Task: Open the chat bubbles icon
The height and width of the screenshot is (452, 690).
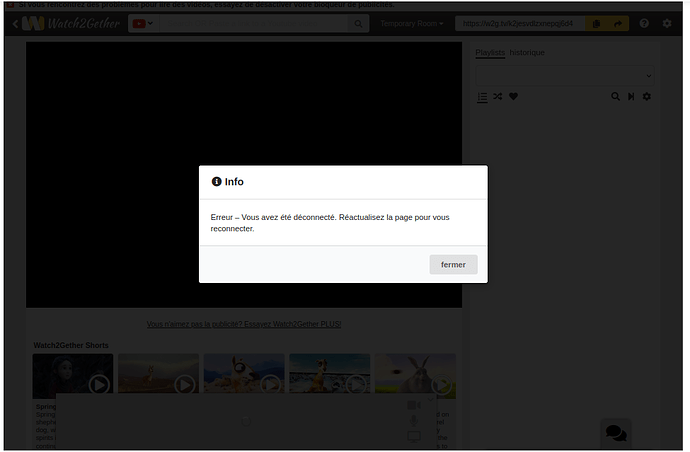Action: (x=616, y=433)
